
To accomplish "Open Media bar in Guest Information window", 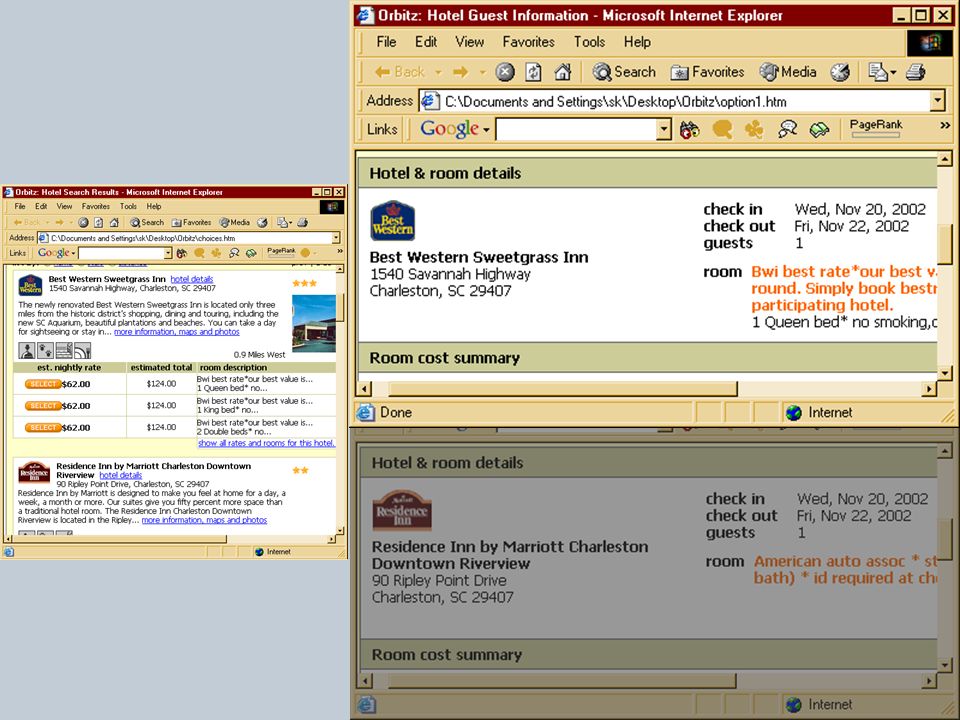I will coord(787,72).
